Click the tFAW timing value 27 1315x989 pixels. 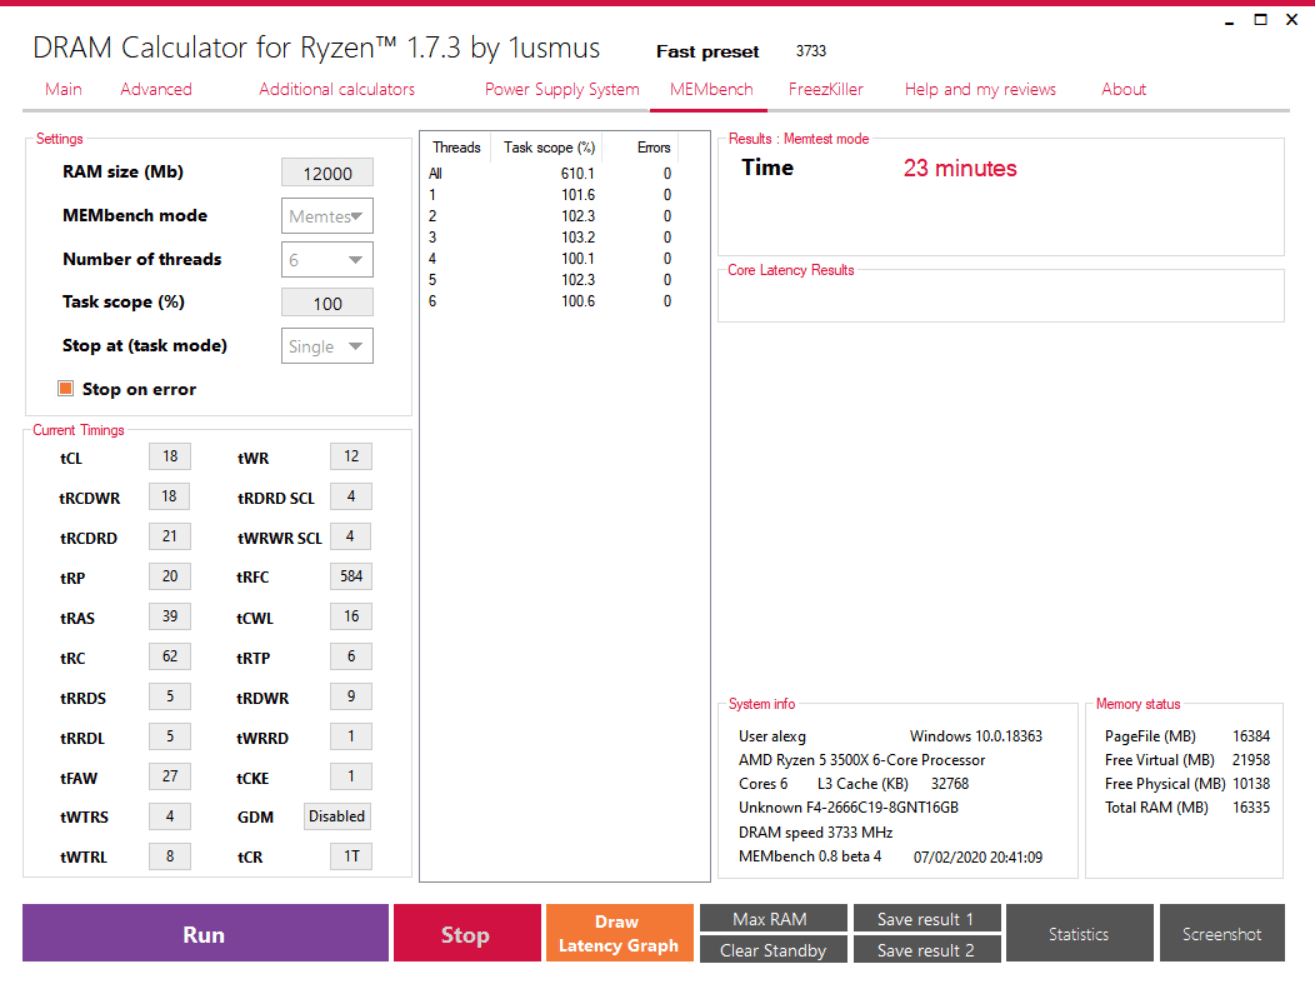(x=170, y=776)
